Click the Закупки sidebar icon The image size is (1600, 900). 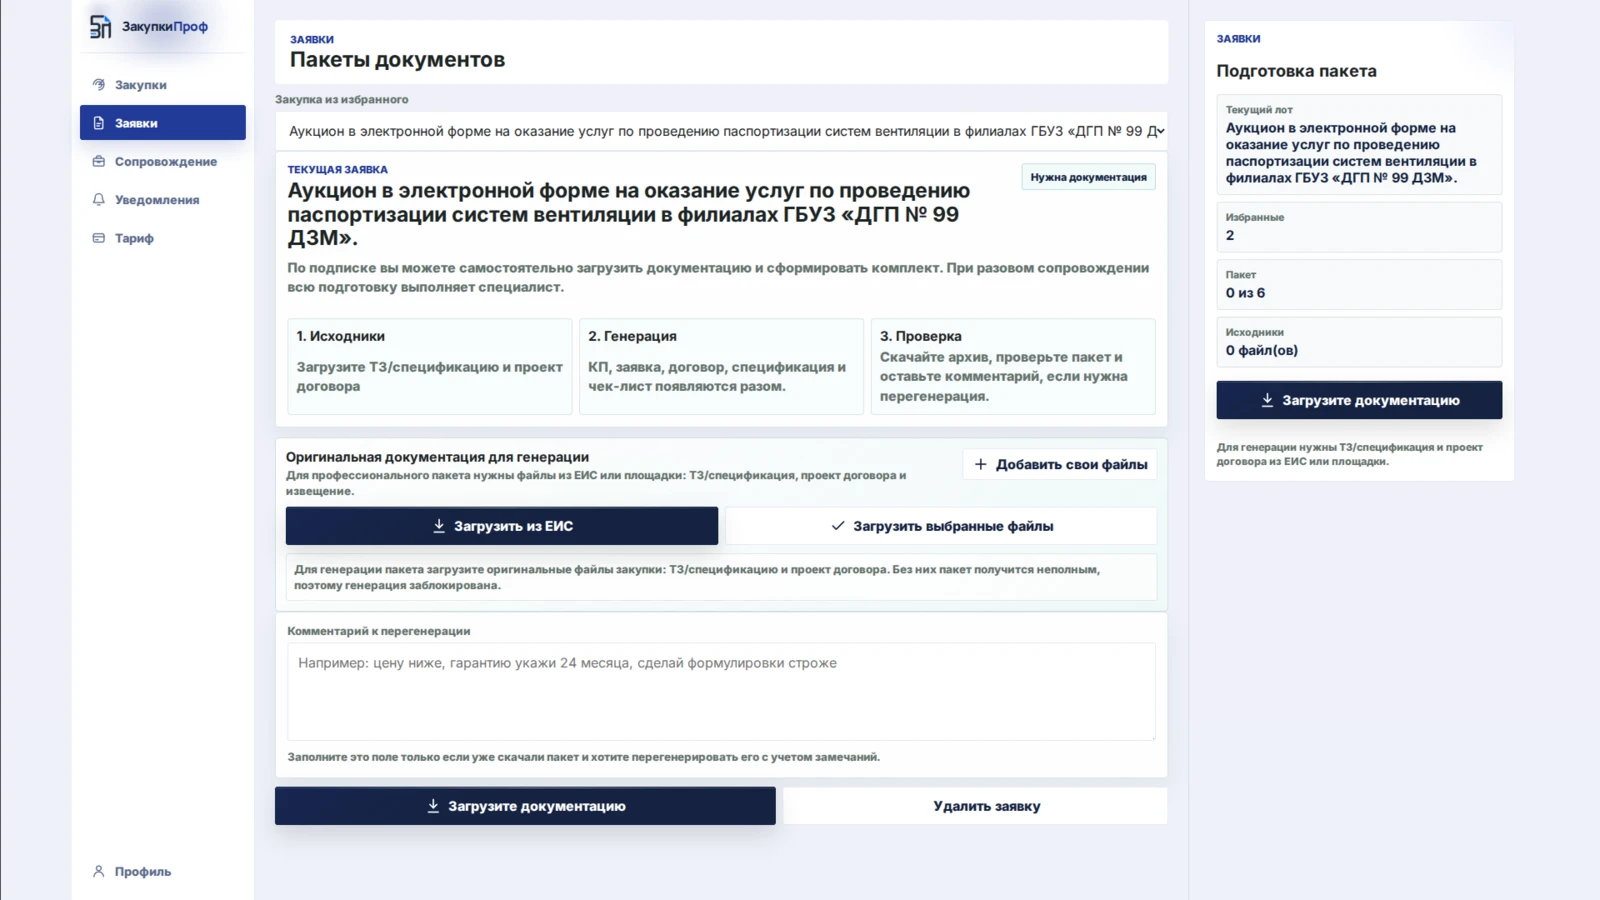click(x=98, y=85)
